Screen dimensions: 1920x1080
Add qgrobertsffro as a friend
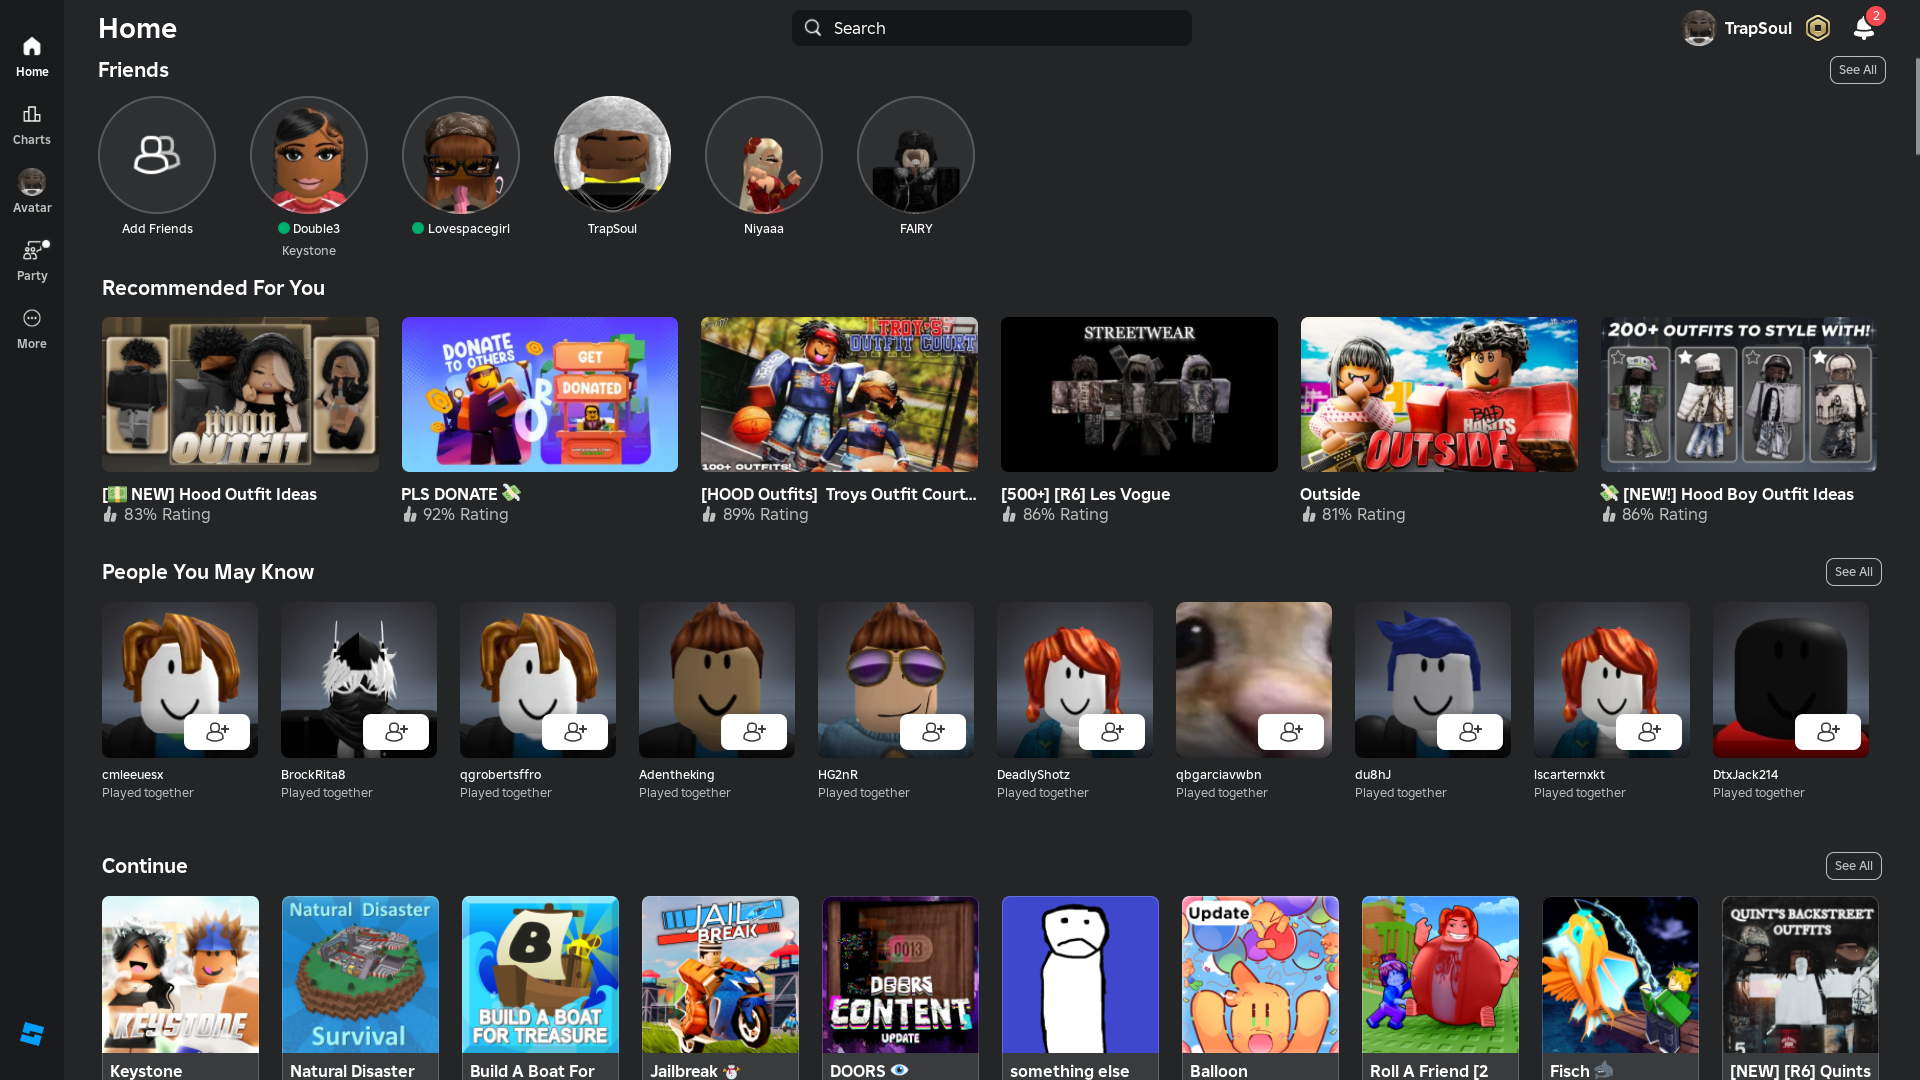[x=575, y=732]
